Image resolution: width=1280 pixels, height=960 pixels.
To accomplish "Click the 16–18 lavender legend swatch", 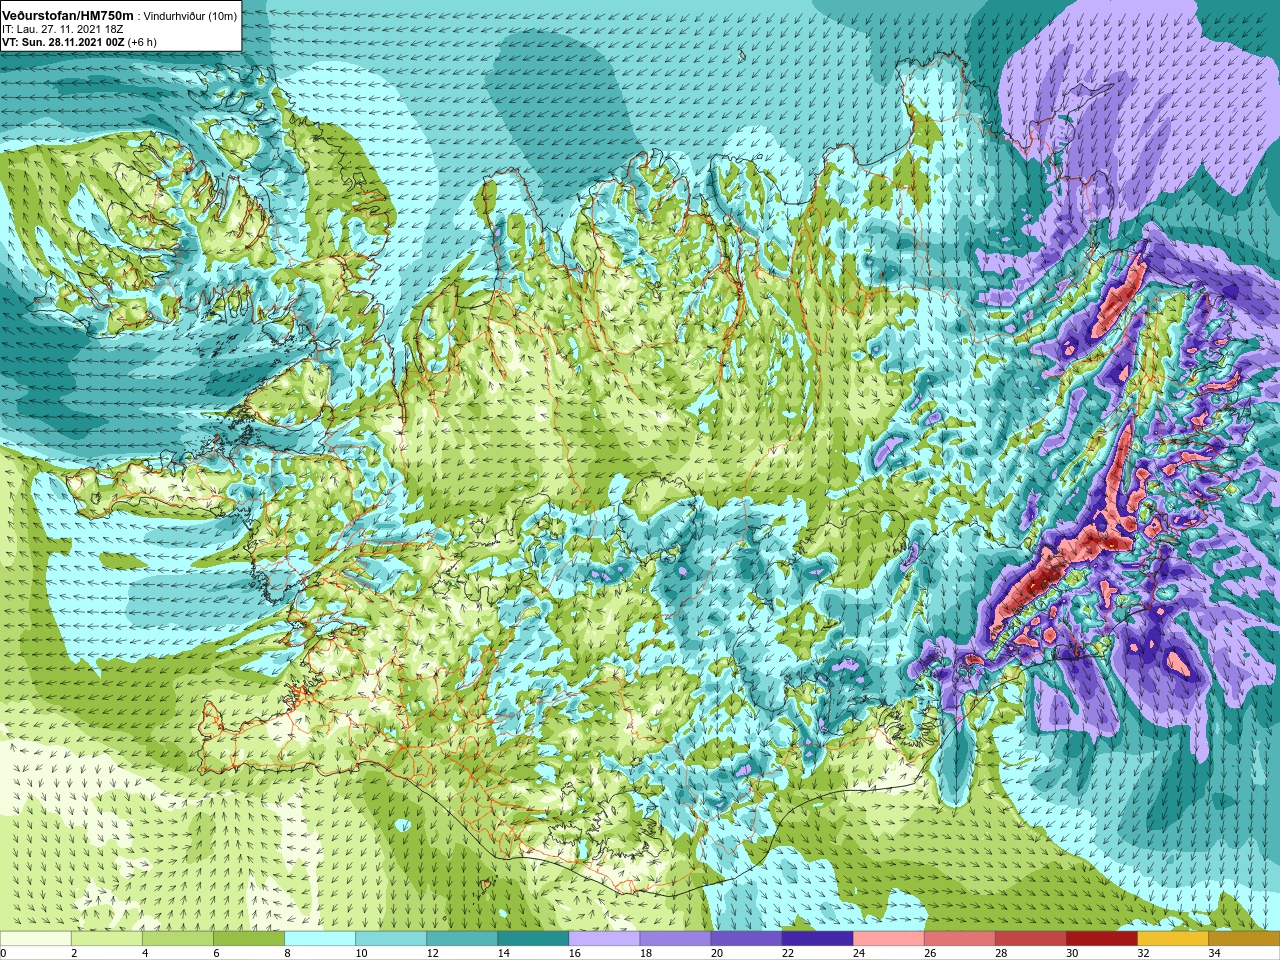I will click(x=604, y=939).
